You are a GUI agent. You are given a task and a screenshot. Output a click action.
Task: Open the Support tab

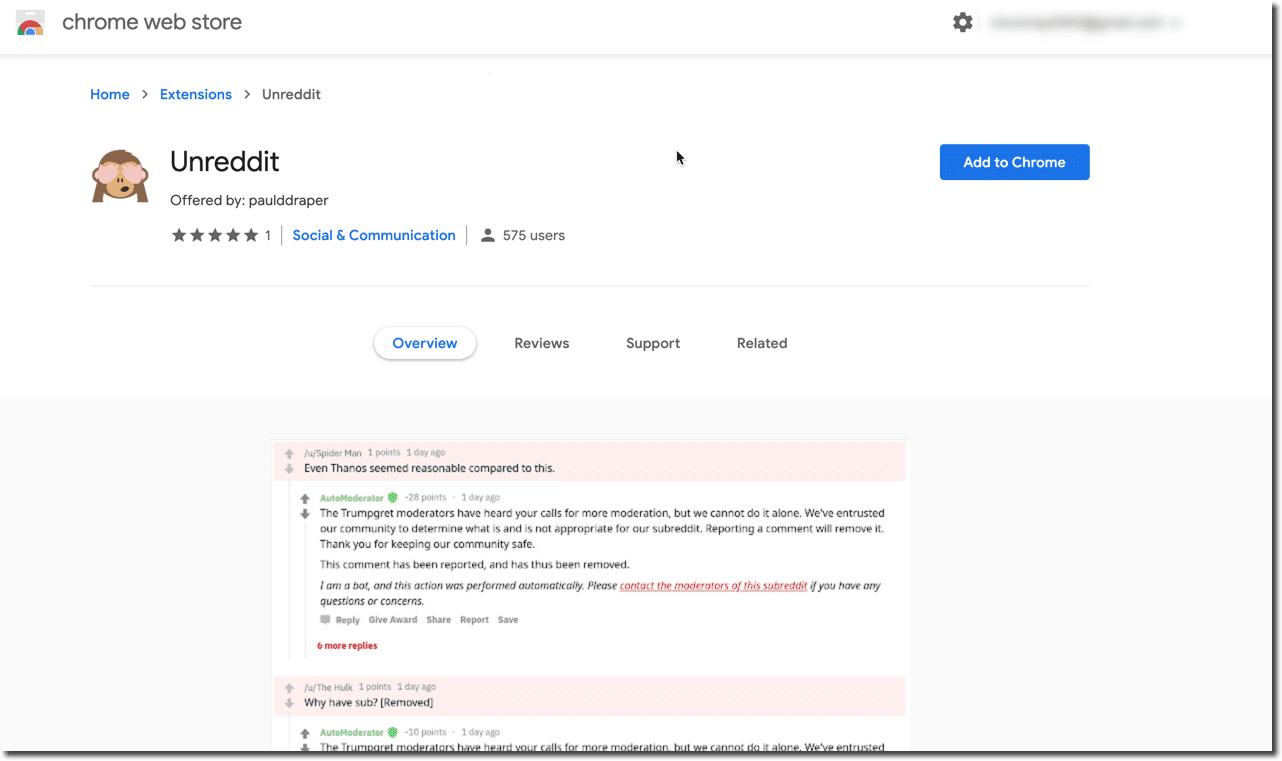pos(653,343)
